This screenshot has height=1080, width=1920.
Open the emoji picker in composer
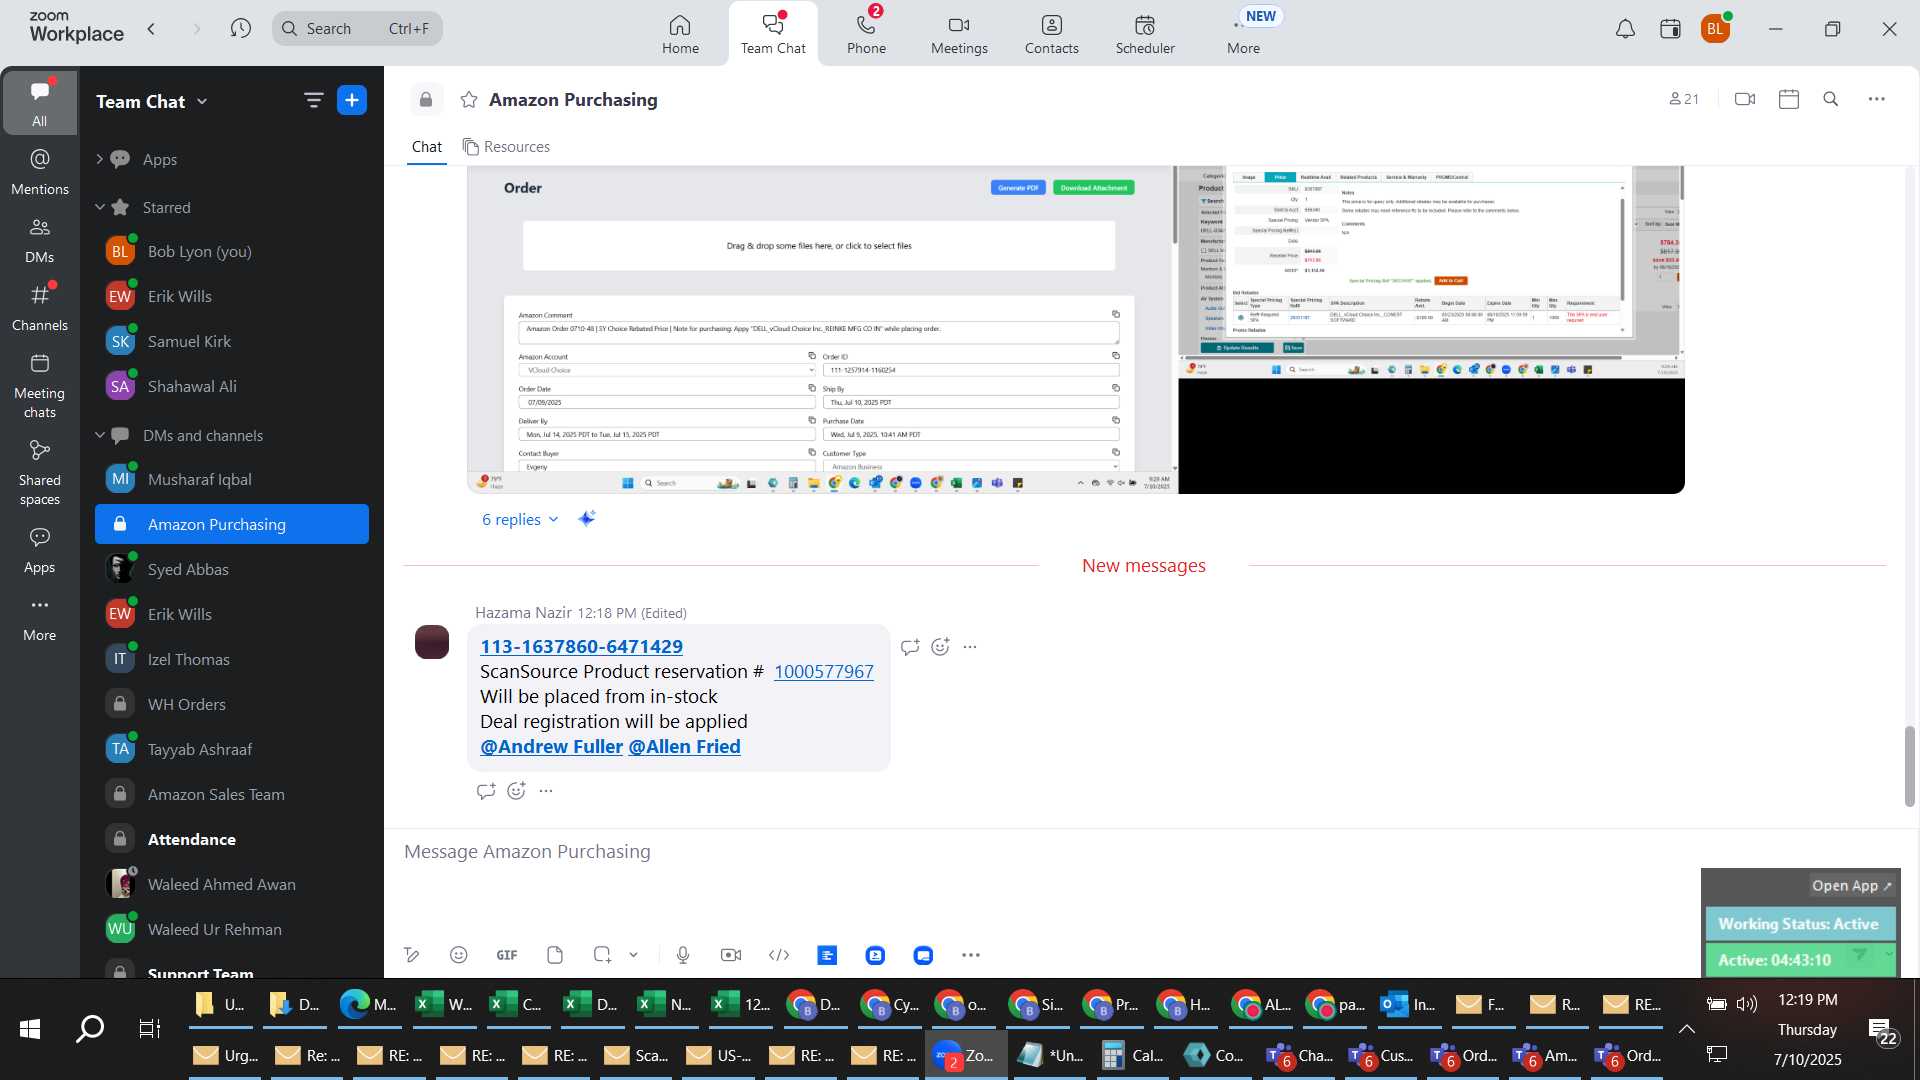pos(459,955)
